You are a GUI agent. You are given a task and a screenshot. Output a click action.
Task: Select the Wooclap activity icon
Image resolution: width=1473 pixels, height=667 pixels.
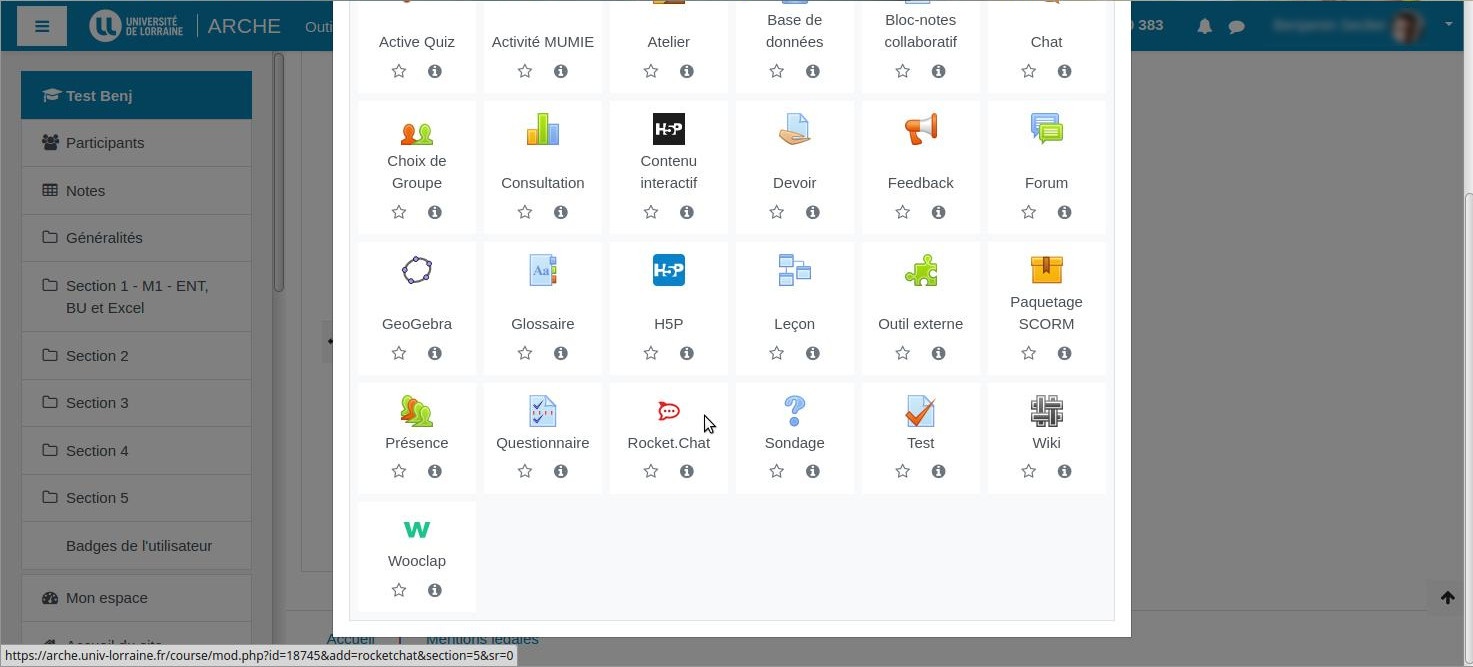(x=417, y=529)
